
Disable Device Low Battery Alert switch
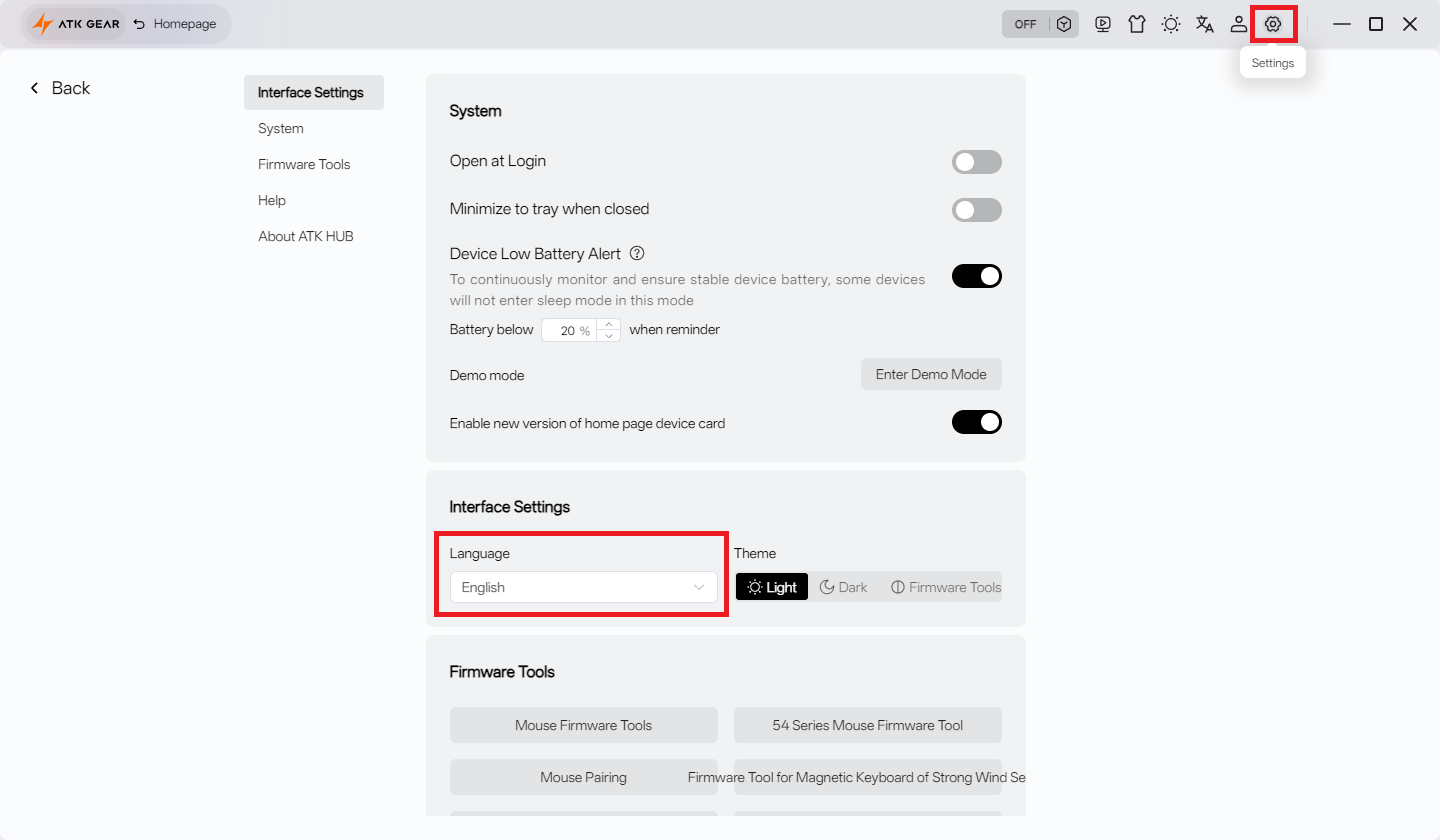pos(977,276)
